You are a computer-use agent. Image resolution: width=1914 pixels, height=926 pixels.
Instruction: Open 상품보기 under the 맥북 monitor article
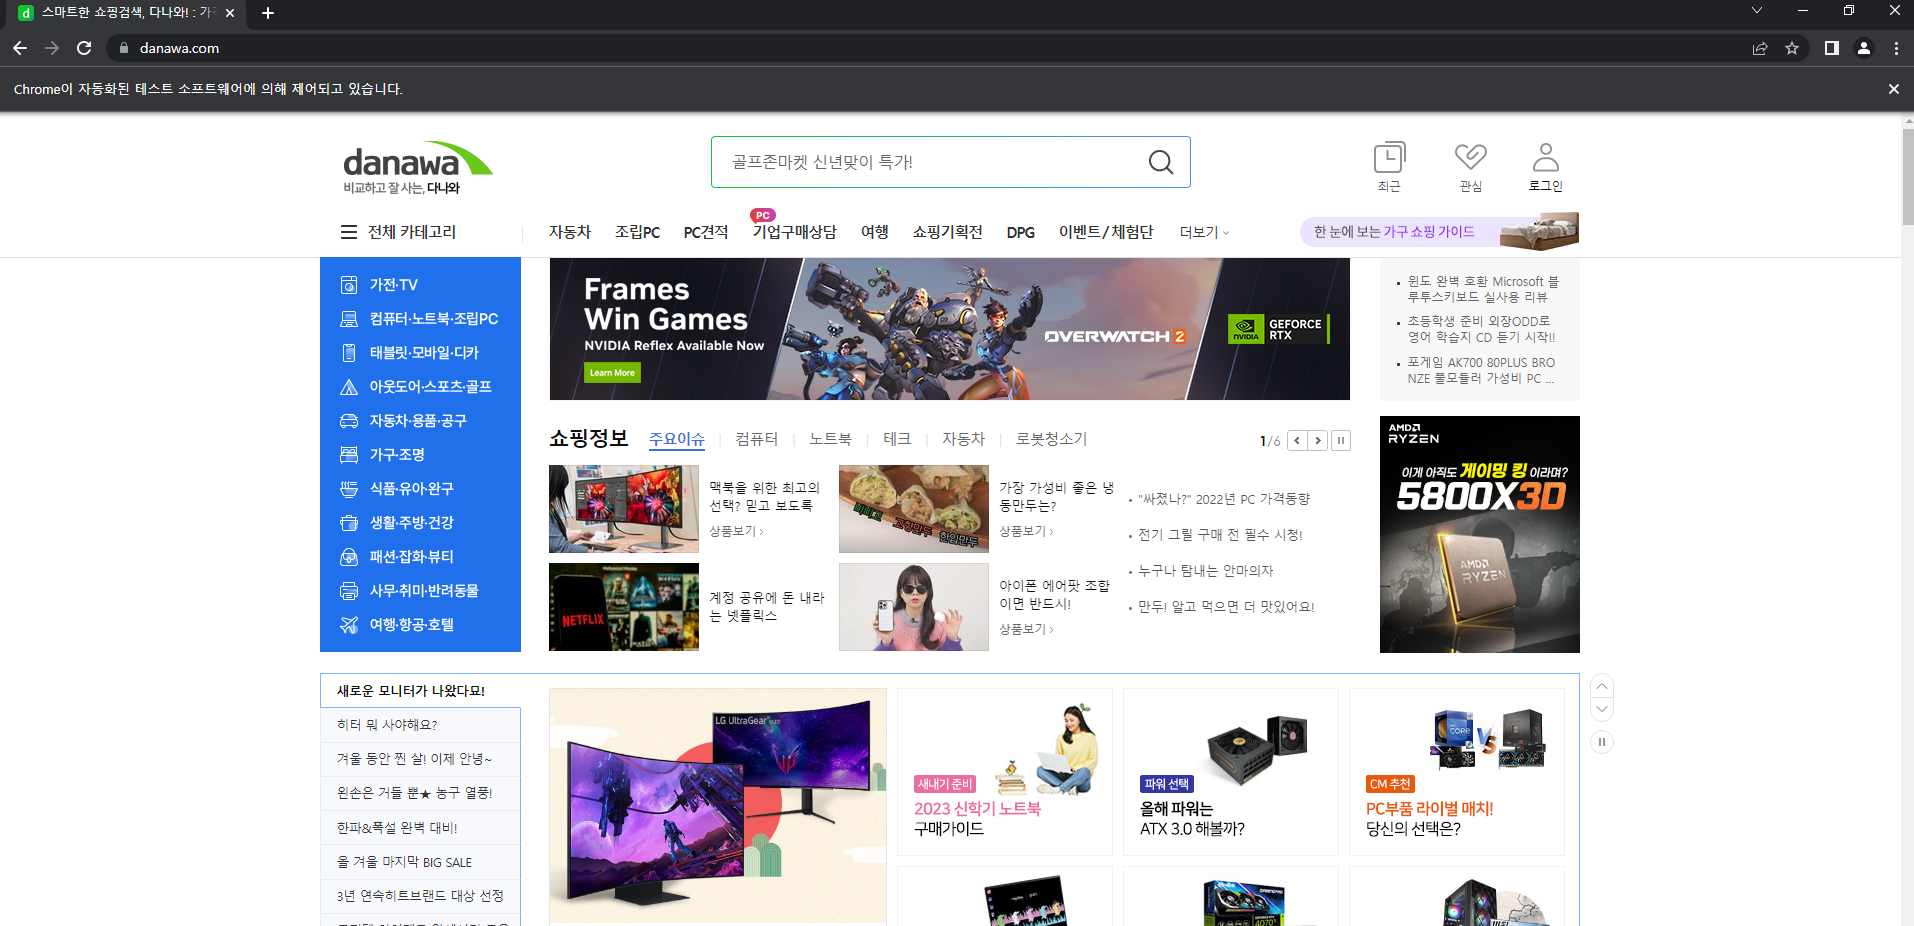(x=736, y=531)
